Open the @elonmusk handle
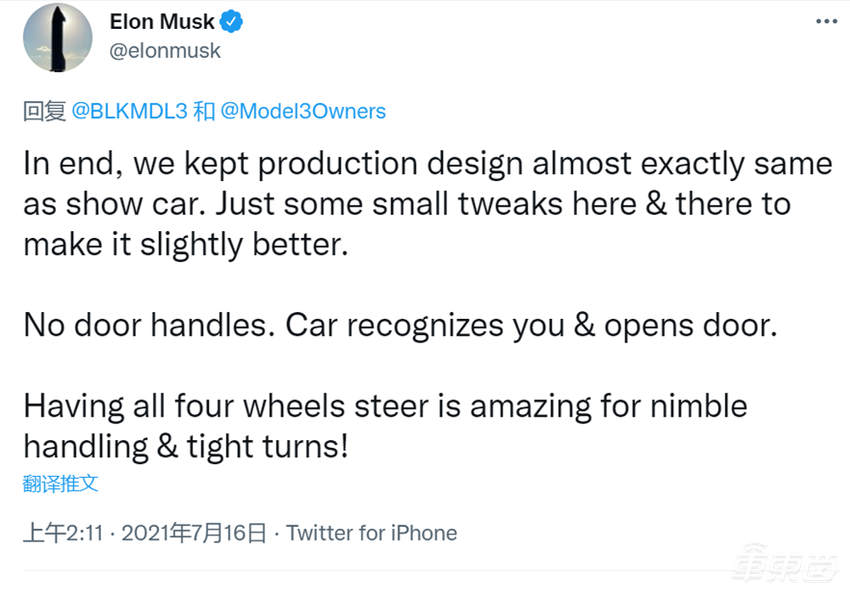 [165, 49]
